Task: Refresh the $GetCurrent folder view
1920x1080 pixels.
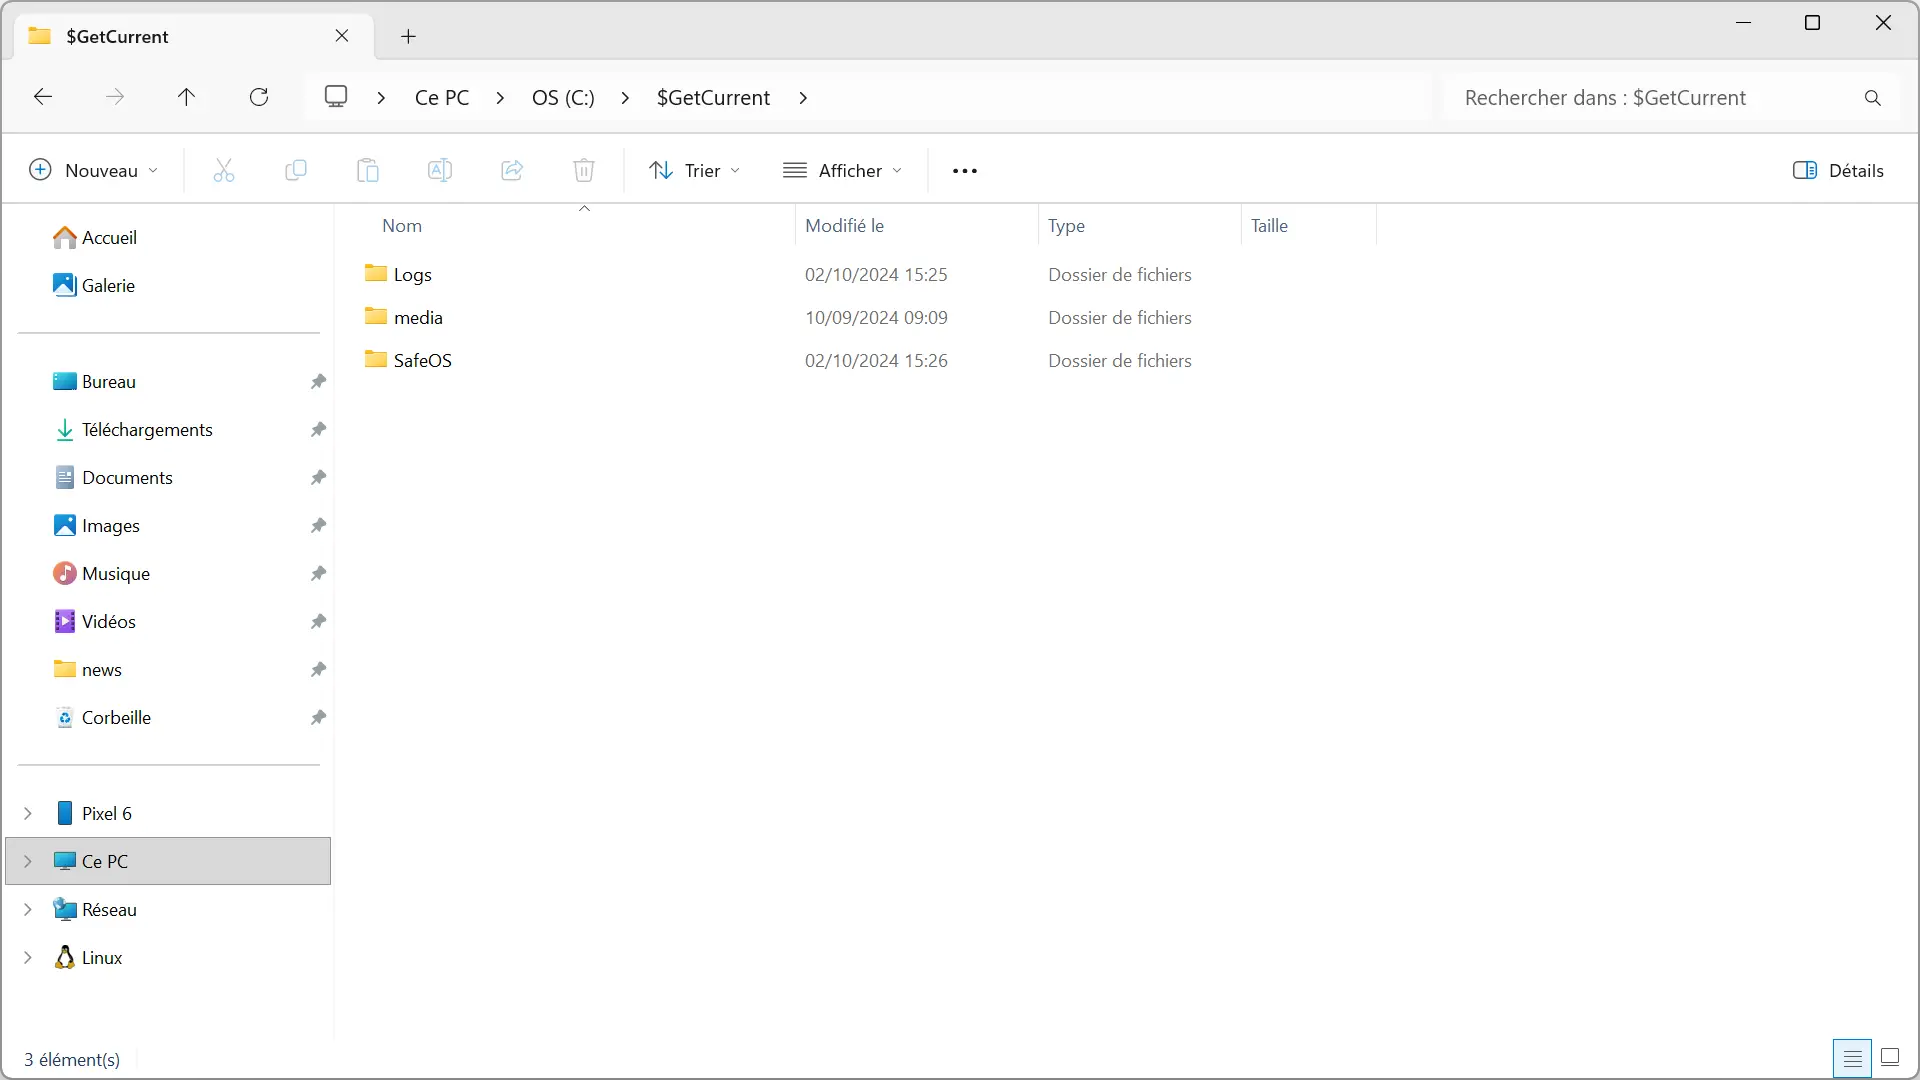Action: (x=259, y=97)
